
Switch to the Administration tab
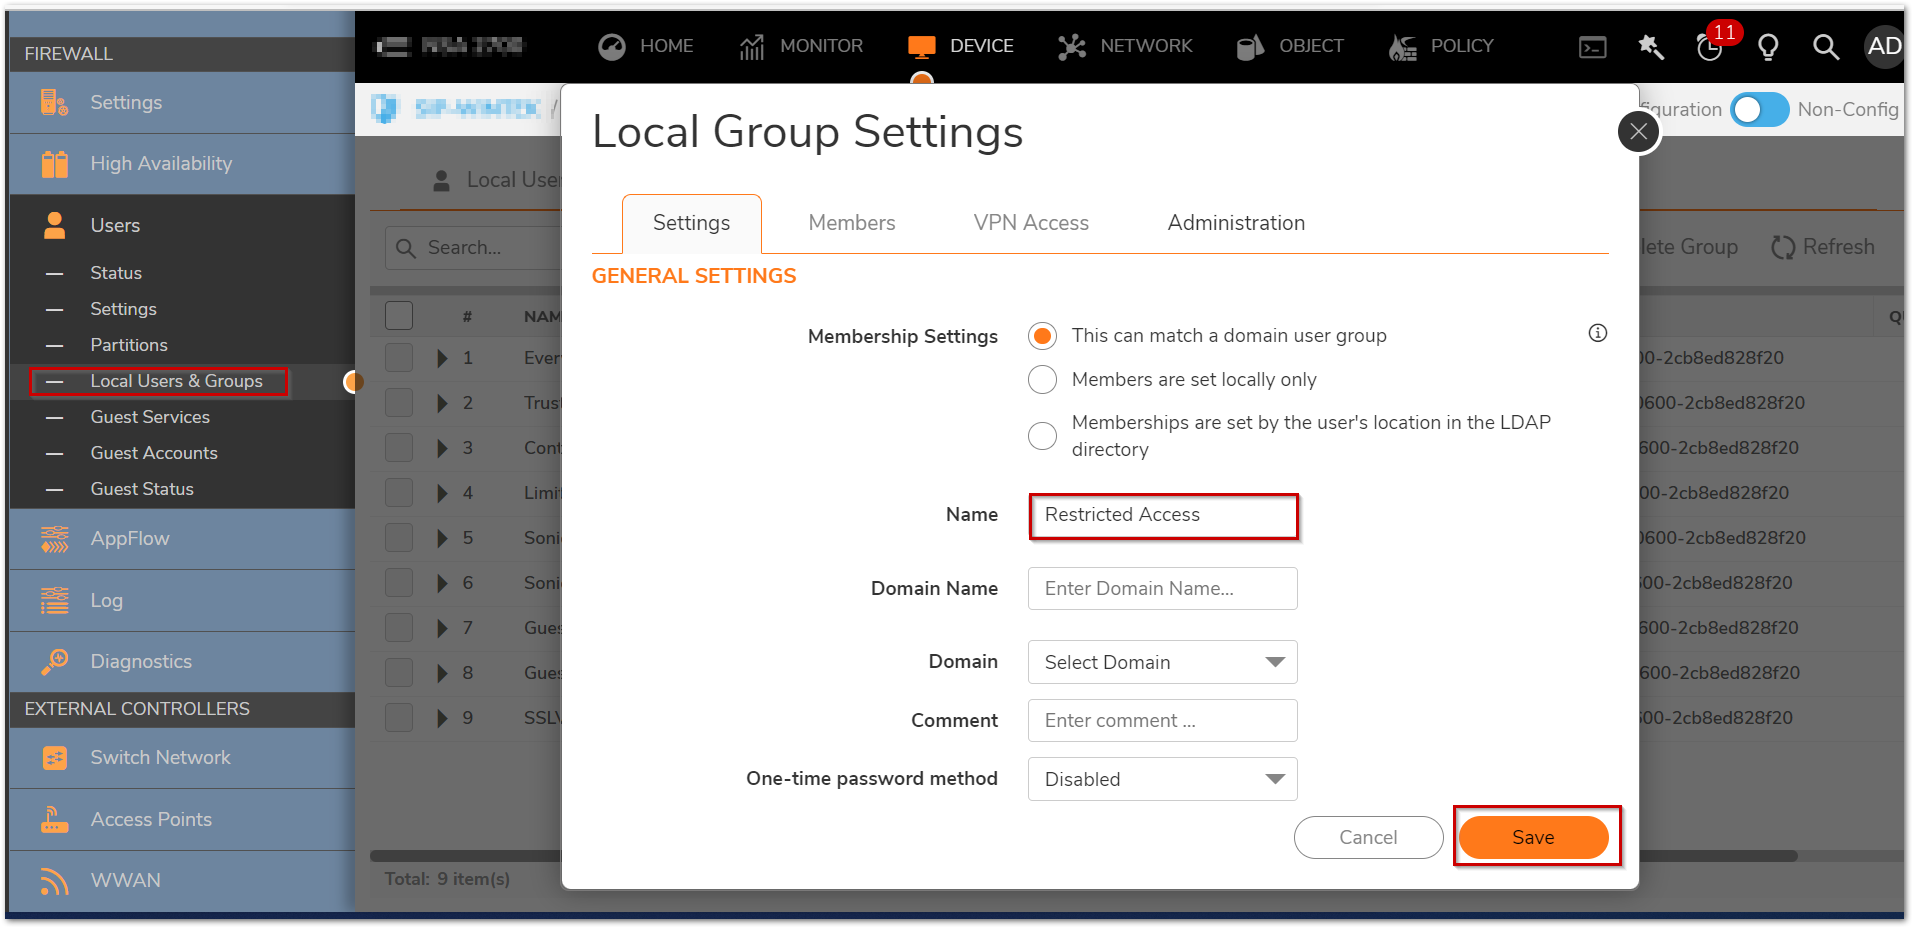point(1236,223)
